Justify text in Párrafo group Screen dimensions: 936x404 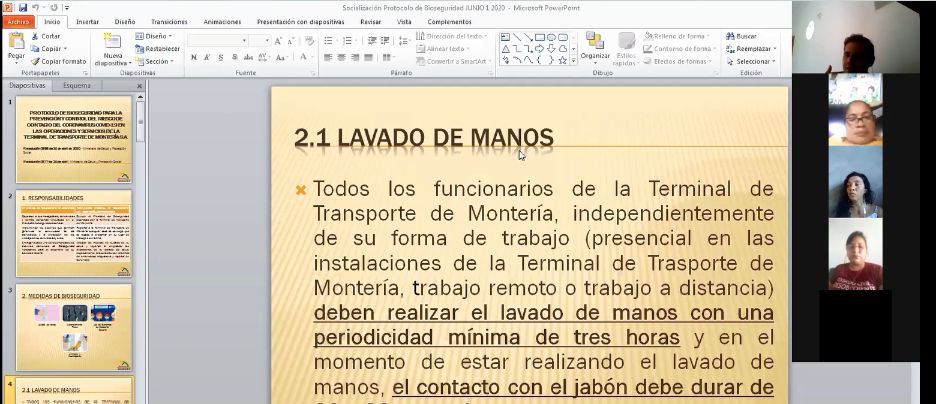(x=368, y=57)
